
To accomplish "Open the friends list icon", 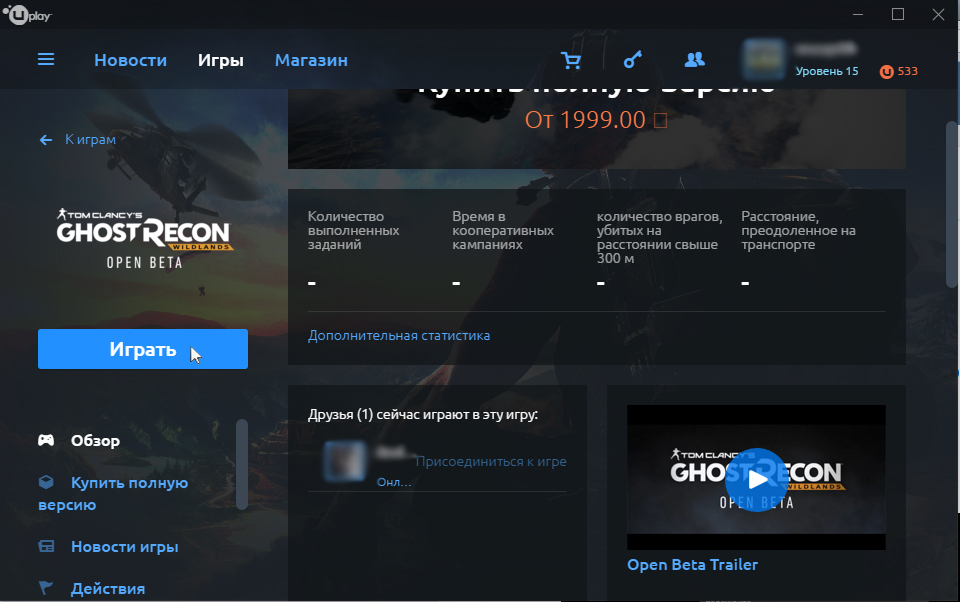I will [x=694, y=59].
